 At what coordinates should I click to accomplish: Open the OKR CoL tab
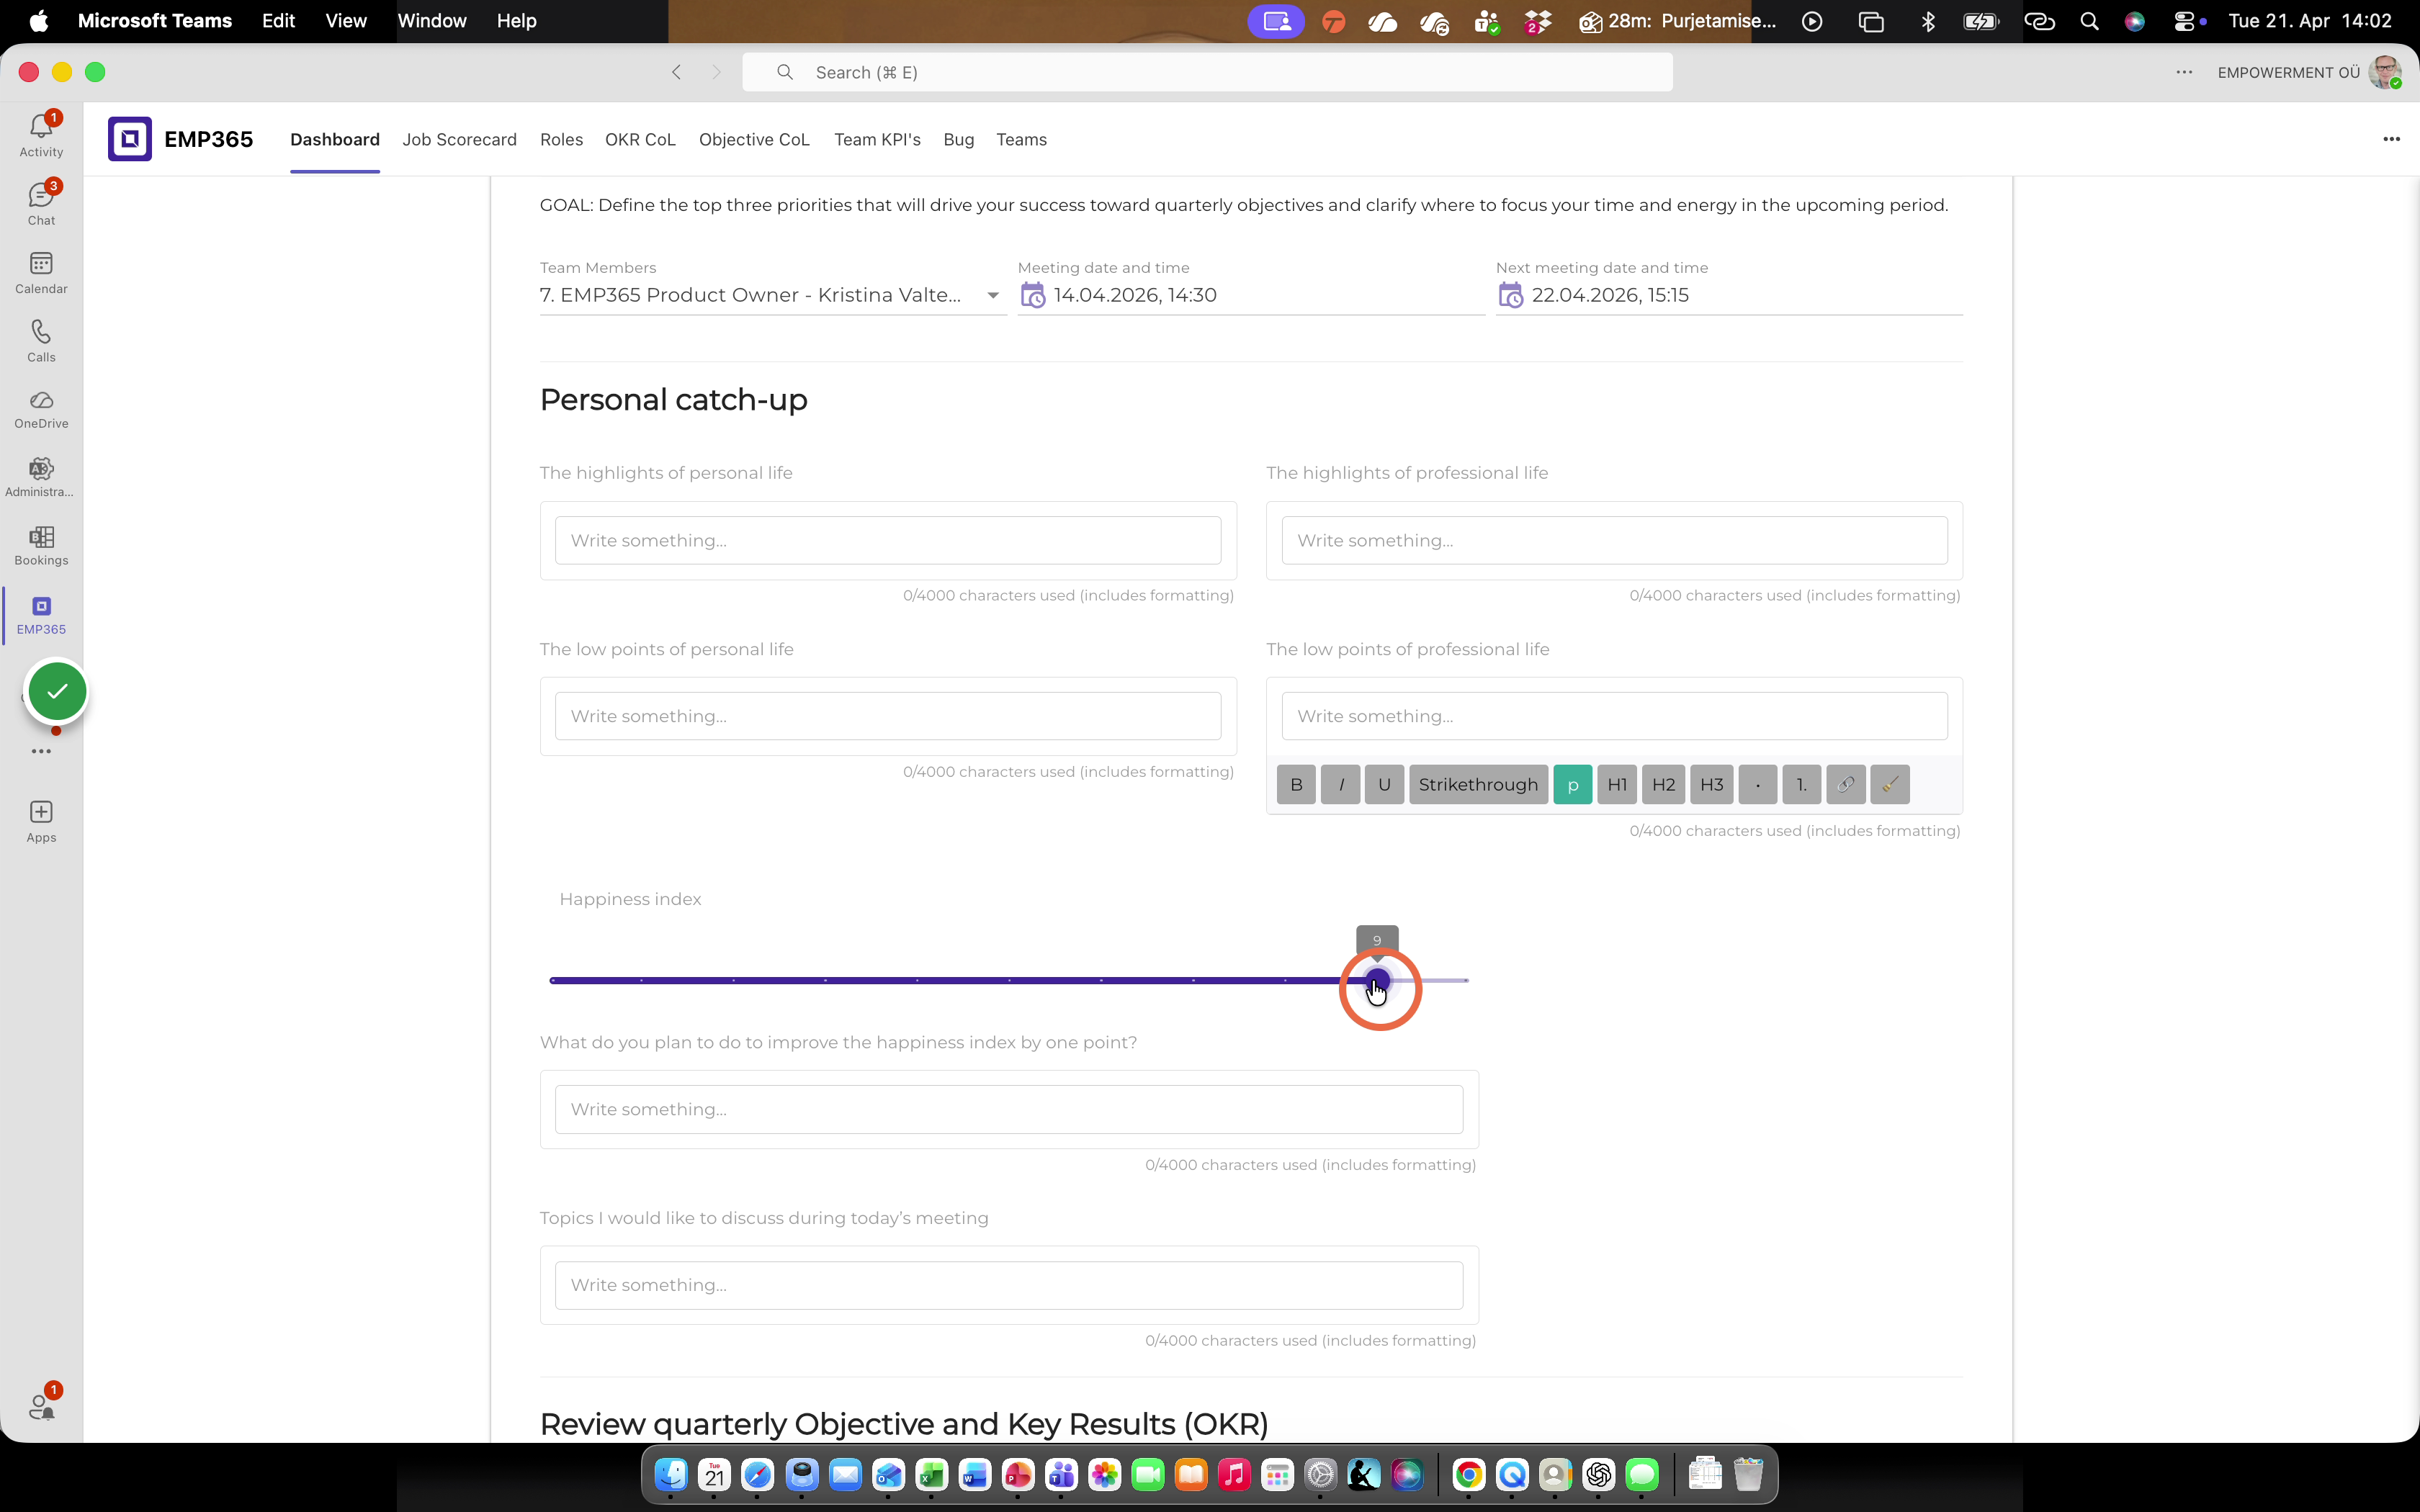click(640, 140)
